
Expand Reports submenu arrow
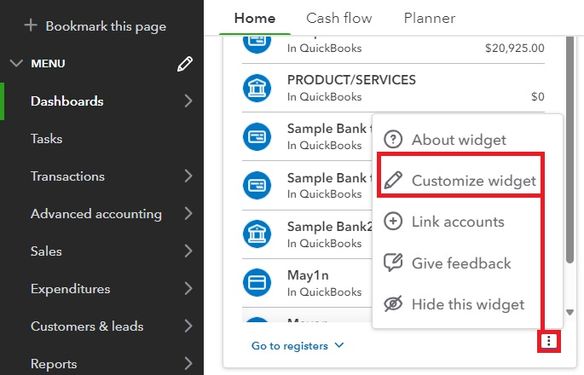pos(188,364)
